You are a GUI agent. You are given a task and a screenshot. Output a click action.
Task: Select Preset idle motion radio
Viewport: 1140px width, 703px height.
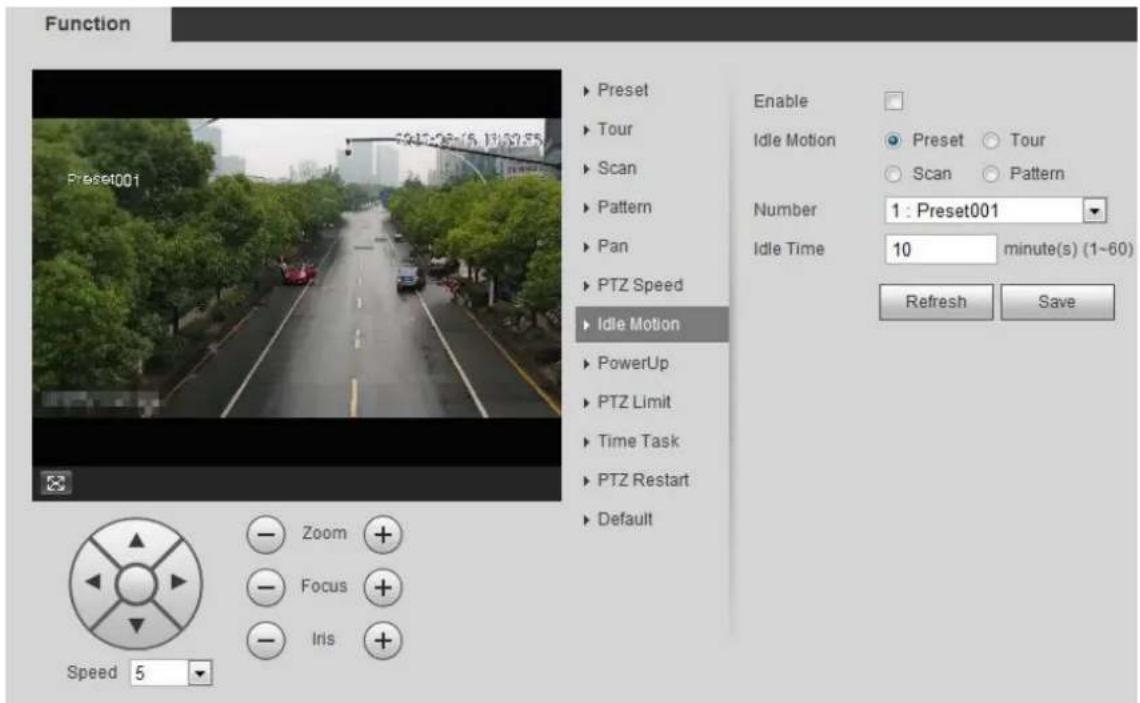point(894,140)
